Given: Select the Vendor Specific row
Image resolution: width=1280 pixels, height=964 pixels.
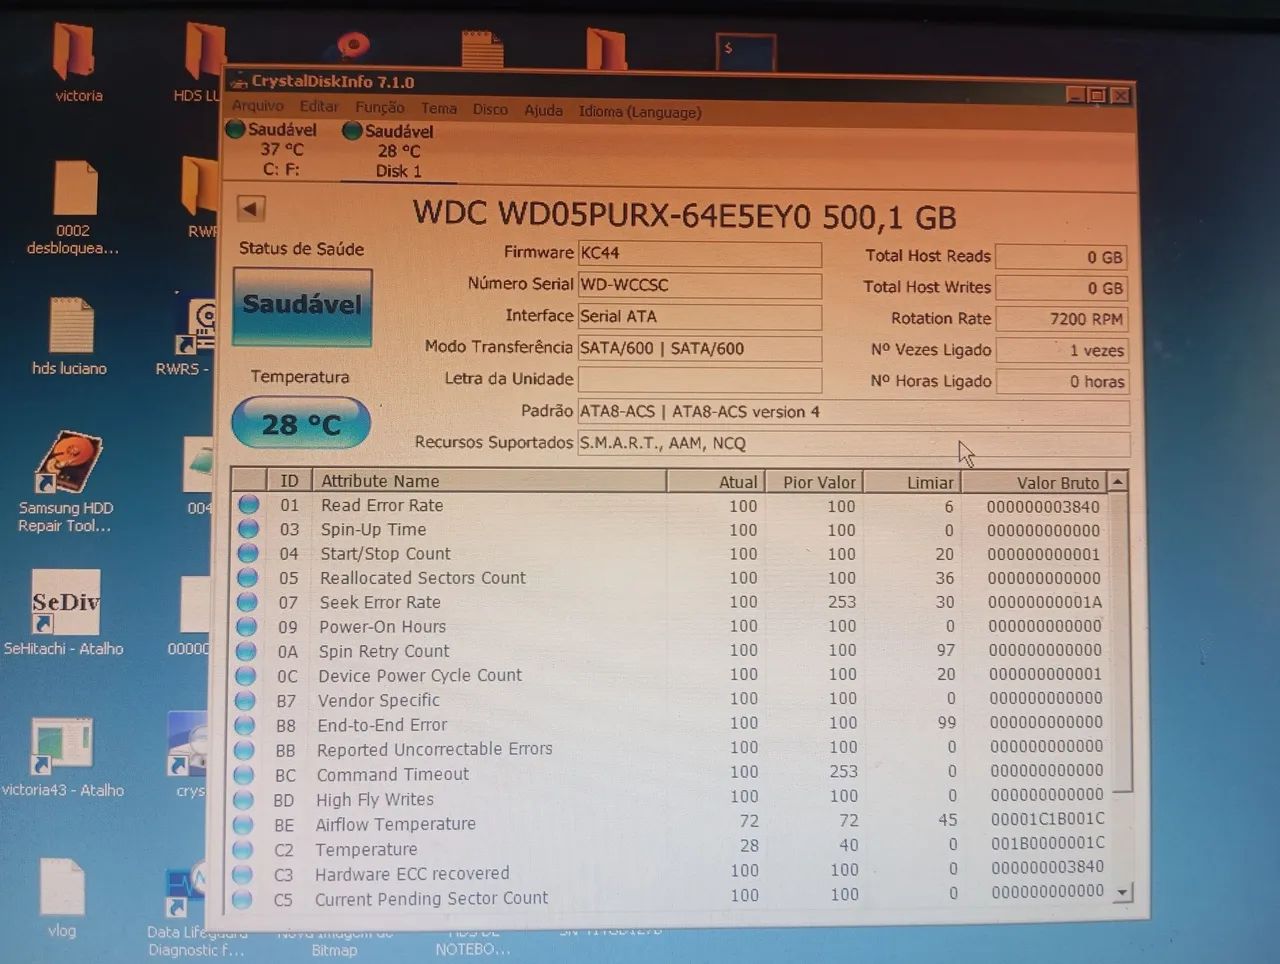Looking at the screenshot, I should coord(671,700).
